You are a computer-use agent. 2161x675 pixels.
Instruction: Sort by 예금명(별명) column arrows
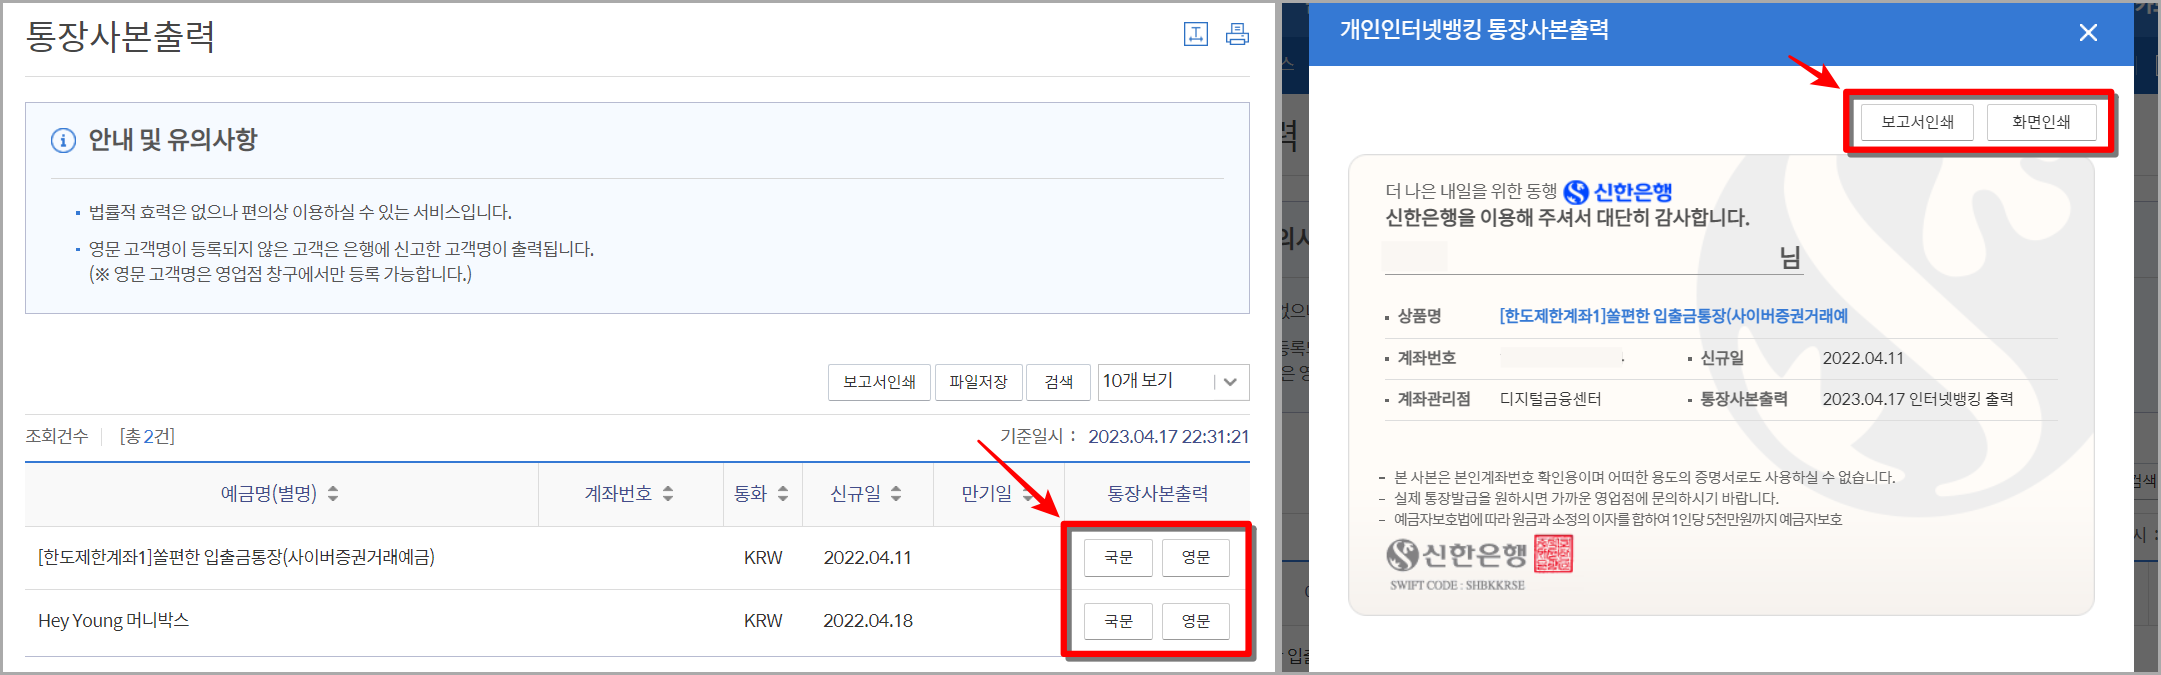pyautogui.click(x=333, y=494)
